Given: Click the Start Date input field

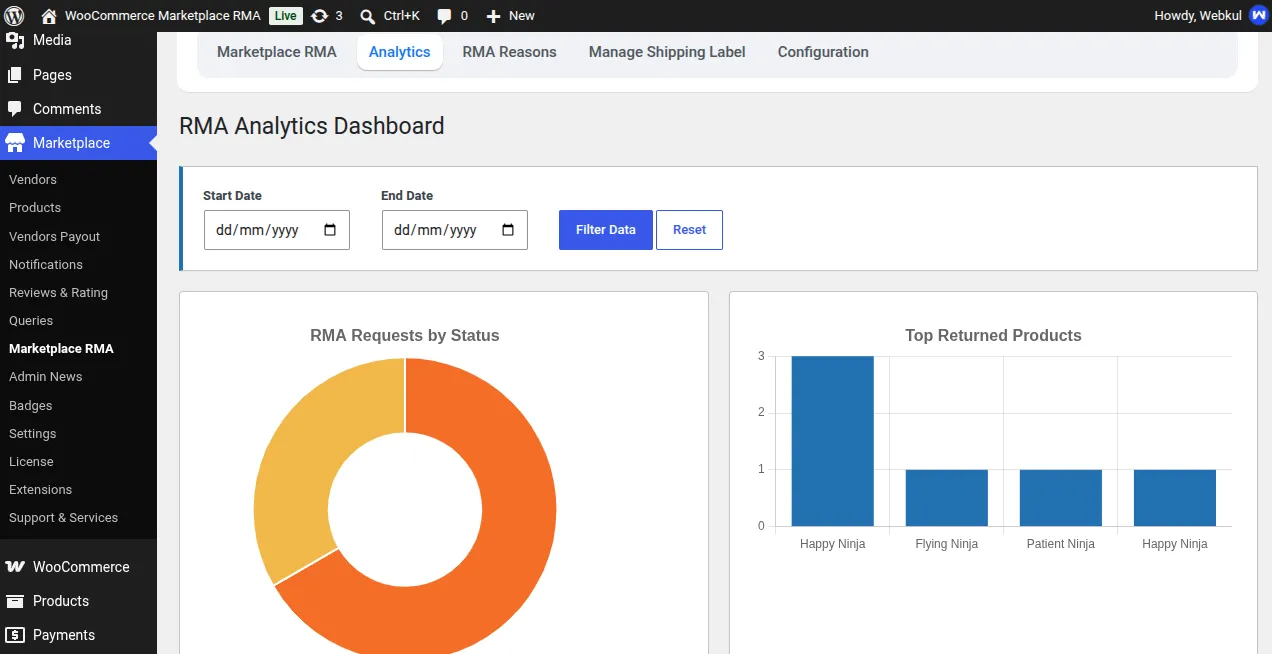Looking at the screenshot, I should click(277, 230).
